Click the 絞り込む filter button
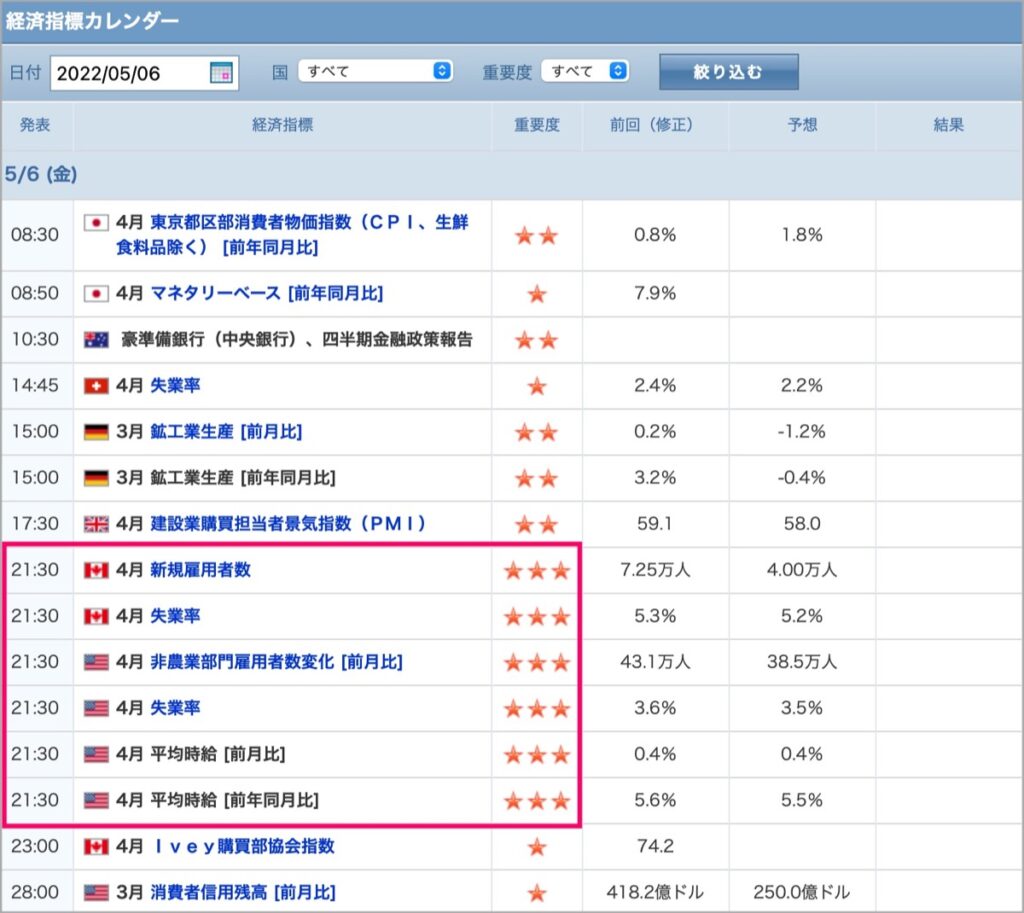 pos(729,72)
